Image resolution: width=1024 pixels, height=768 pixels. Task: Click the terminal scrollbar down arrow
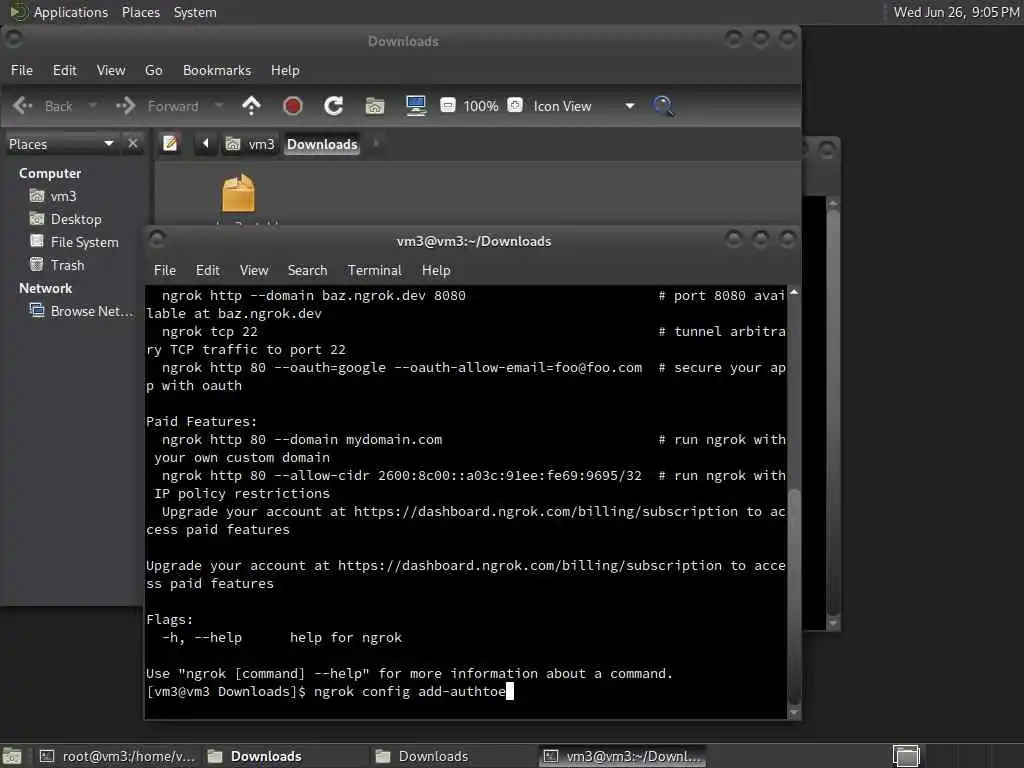click(x=794, y=712)
